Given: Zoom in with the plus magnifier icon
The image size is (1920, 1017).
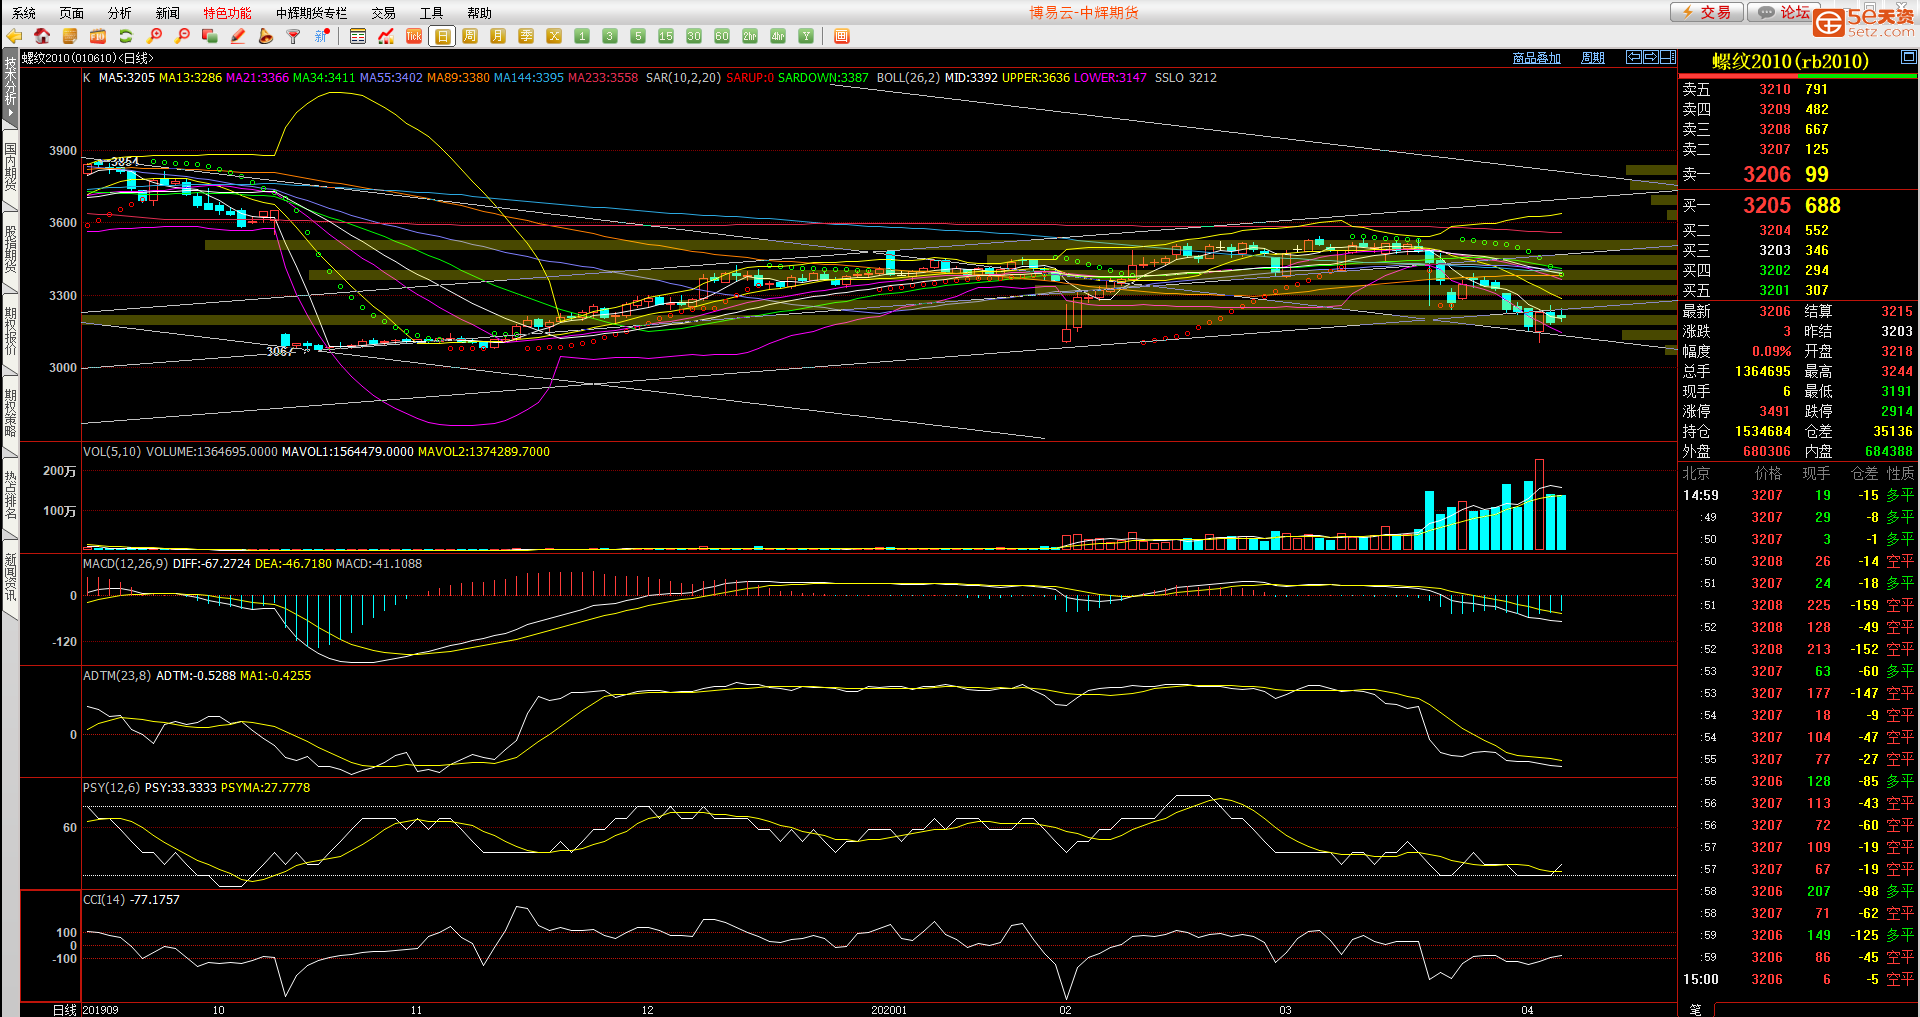Looking at the screenshot, I should pyautogui.click(x=154, y=36).
